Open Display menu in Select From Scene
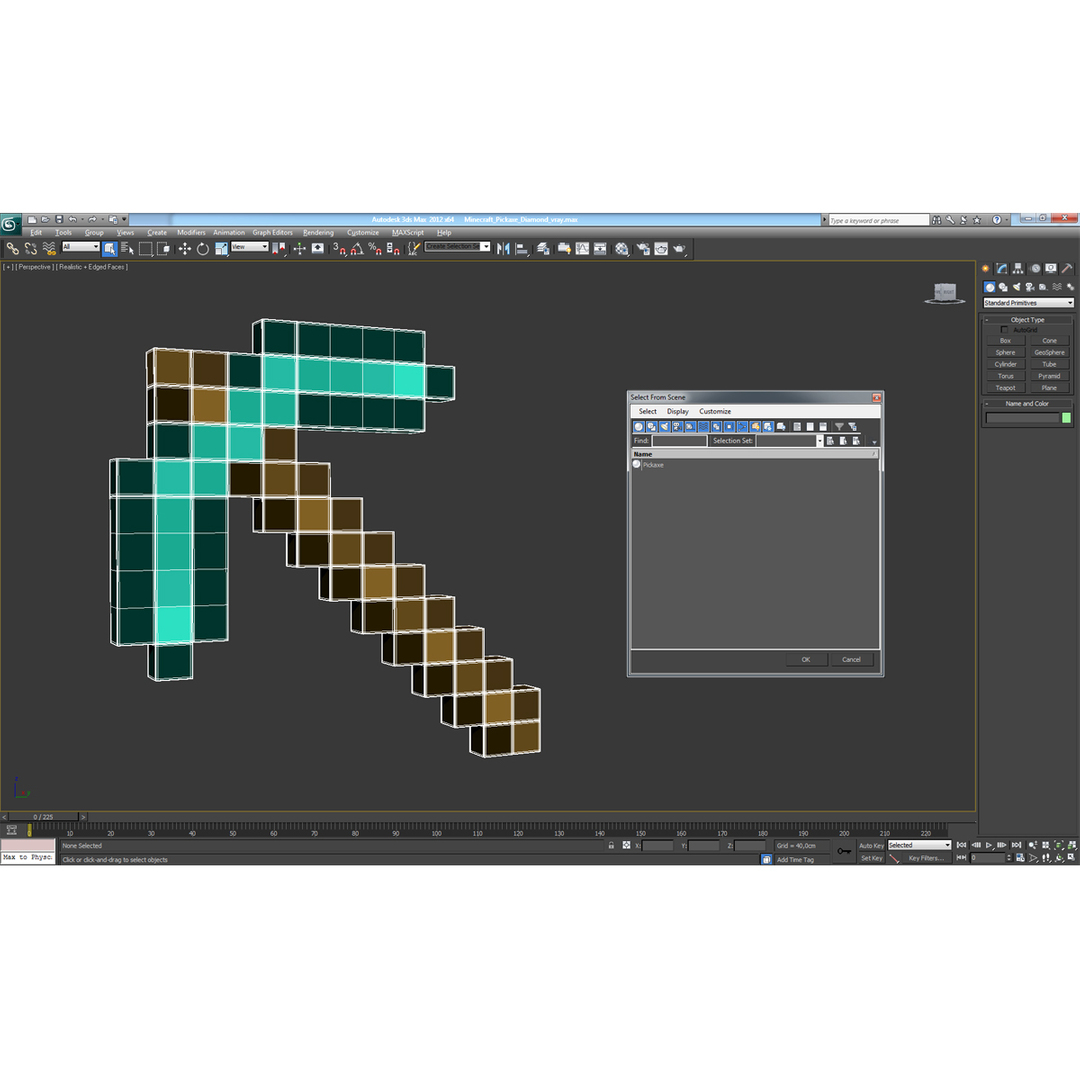 pyautogui.click(x=678, y=411)
